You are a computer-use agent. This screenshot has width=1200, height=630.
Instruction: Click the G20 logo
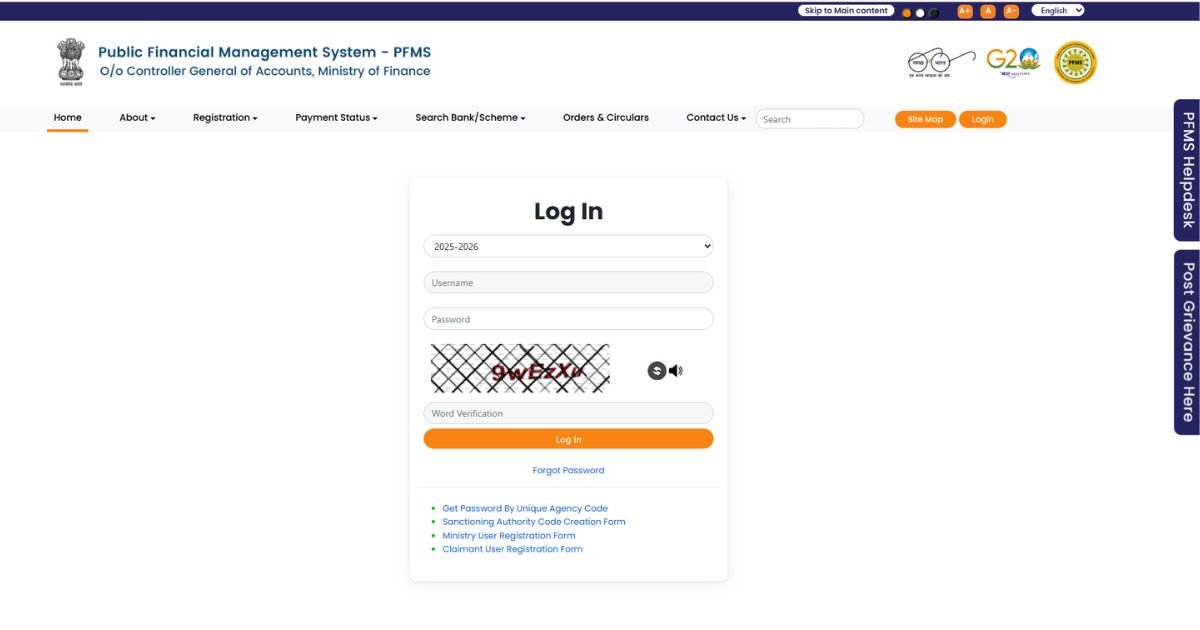[x=1012, y=62]
